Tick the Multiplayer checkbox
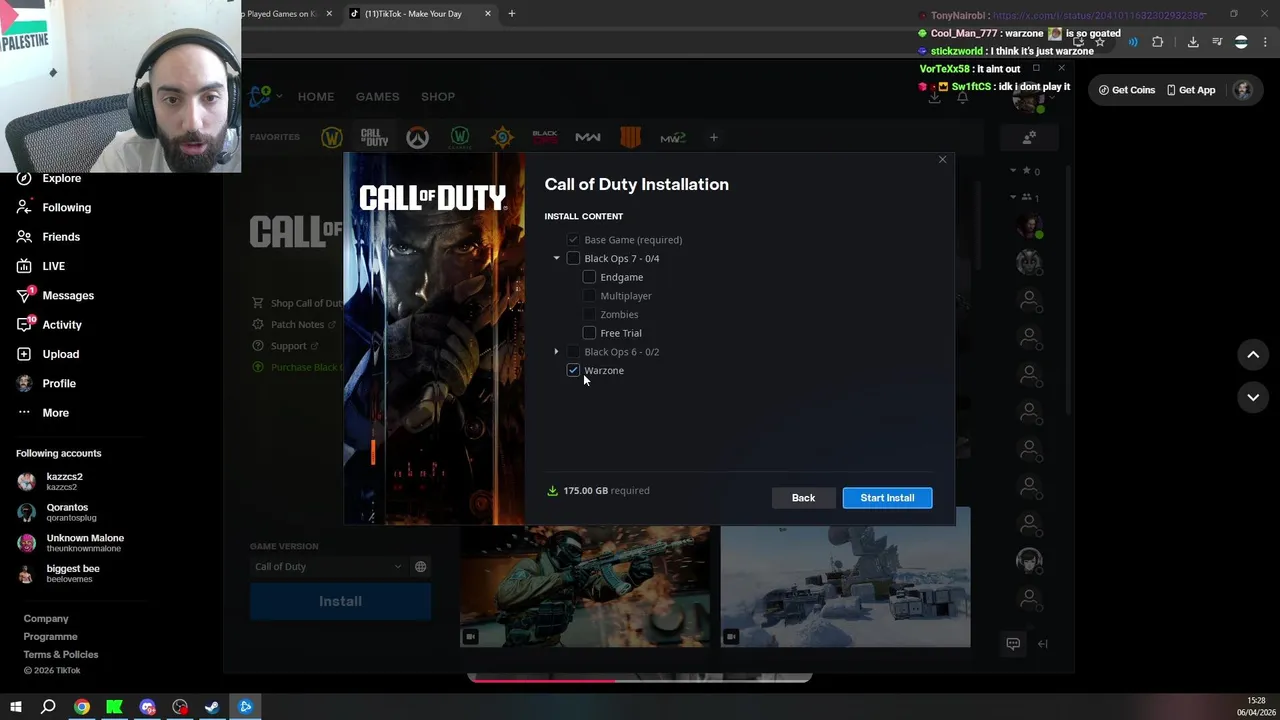Viewport: 1280px width, 720px height. [x=589, y=296]
